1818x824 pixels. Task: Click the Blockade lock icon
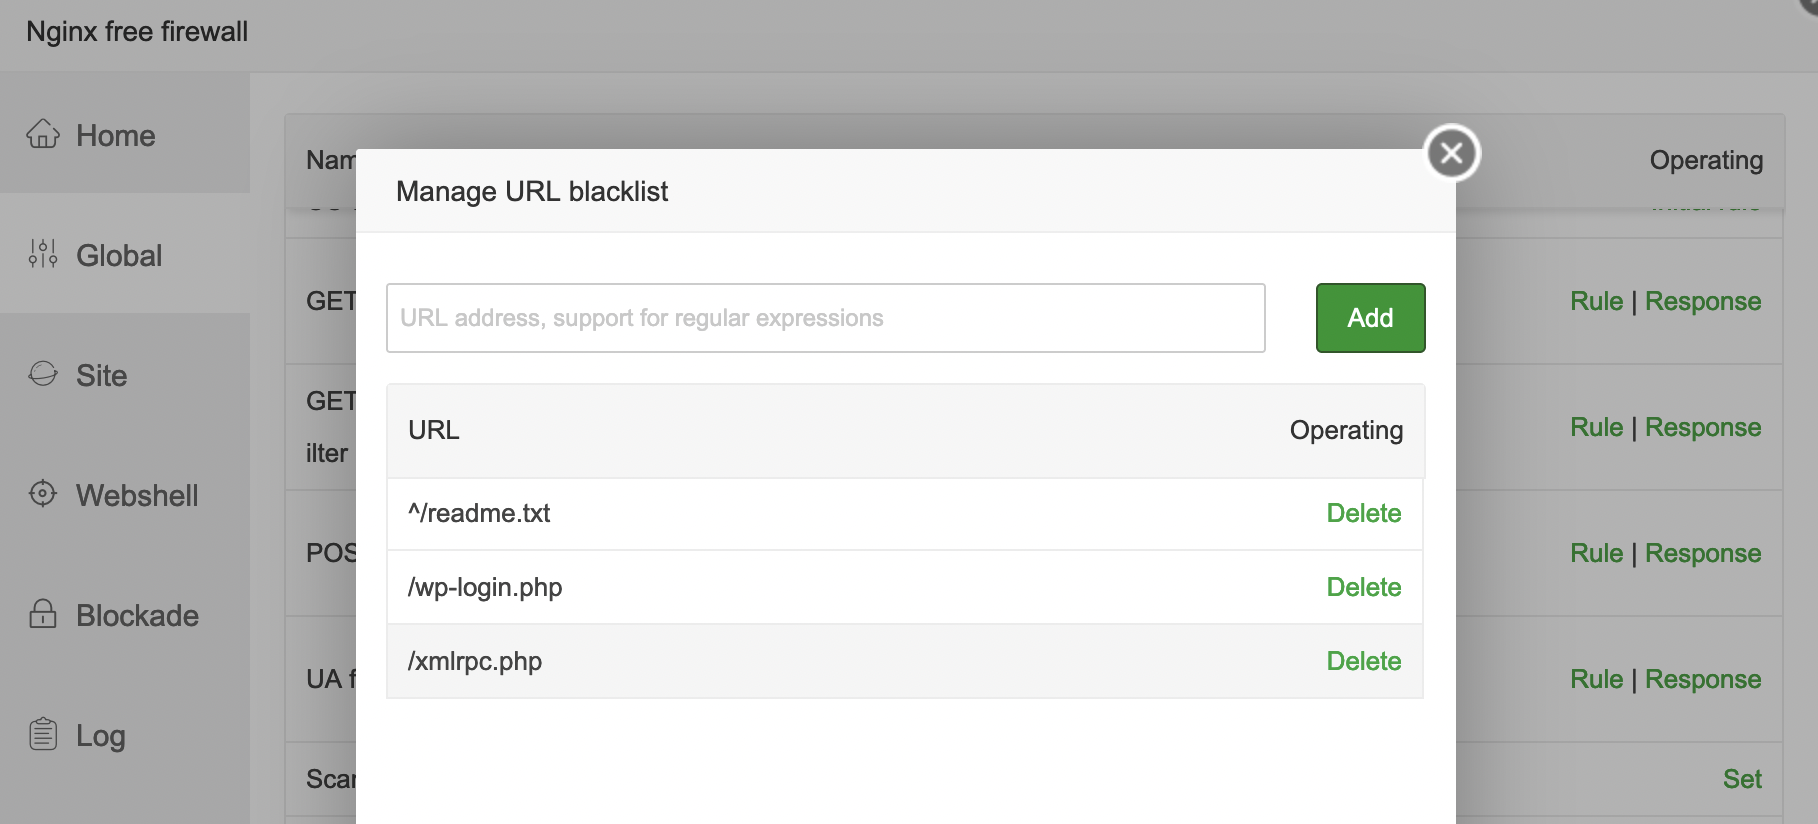point(43,614)
